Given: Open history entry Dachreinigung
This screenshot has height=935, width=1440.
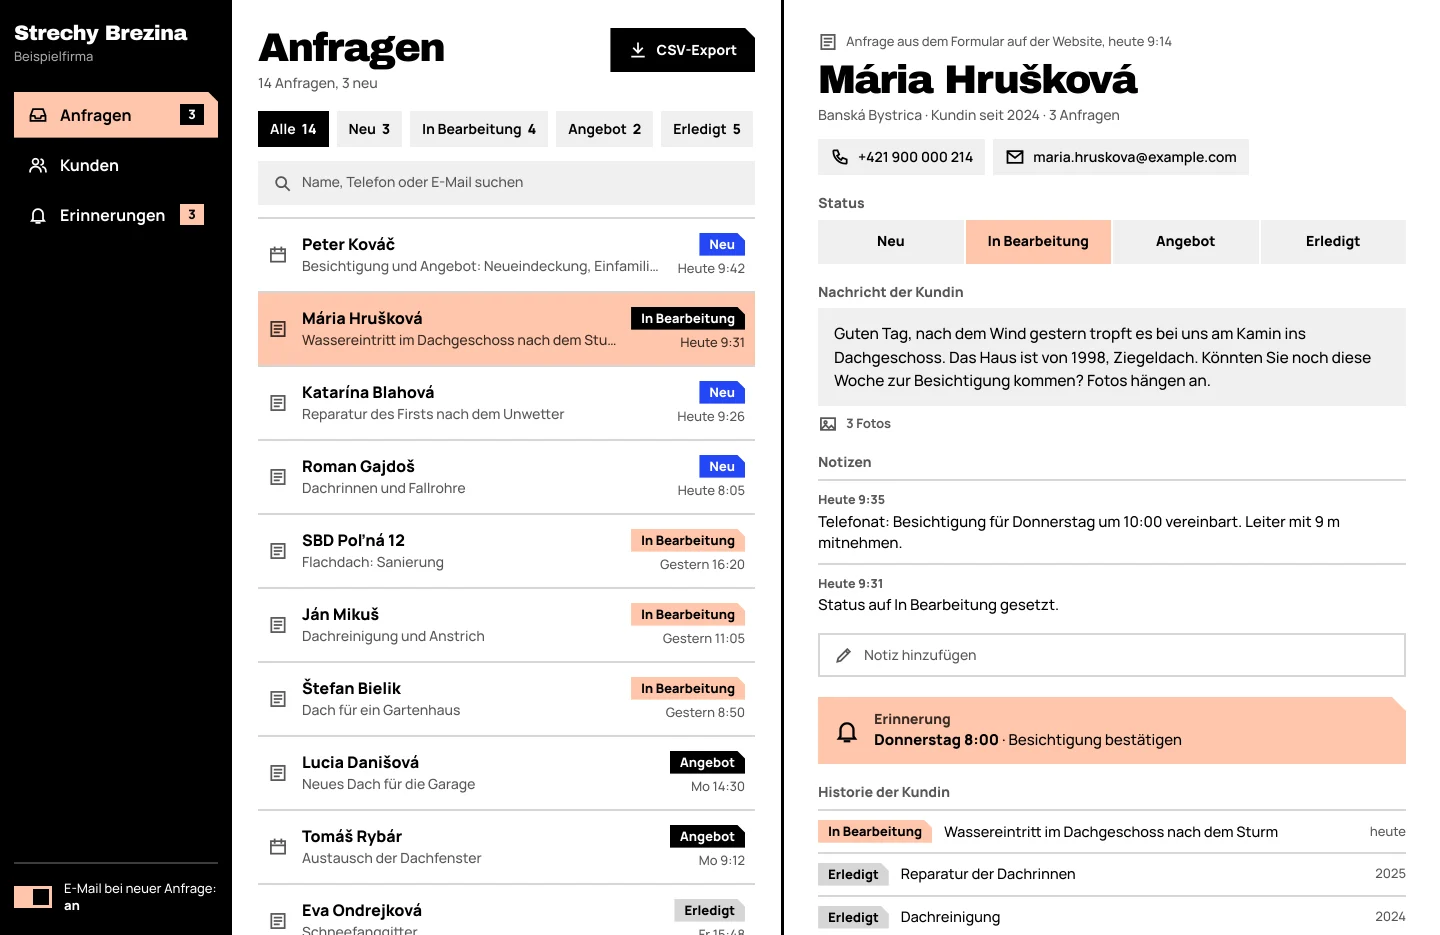Looking at the screenshot, I should 1112,917.
